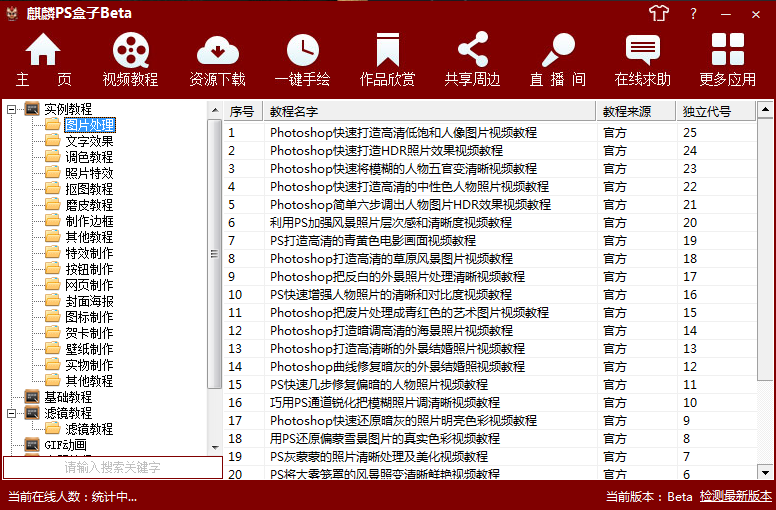Select row Photoshop打造高清的草原风景图片视频教程

click(x=490, y=259)
